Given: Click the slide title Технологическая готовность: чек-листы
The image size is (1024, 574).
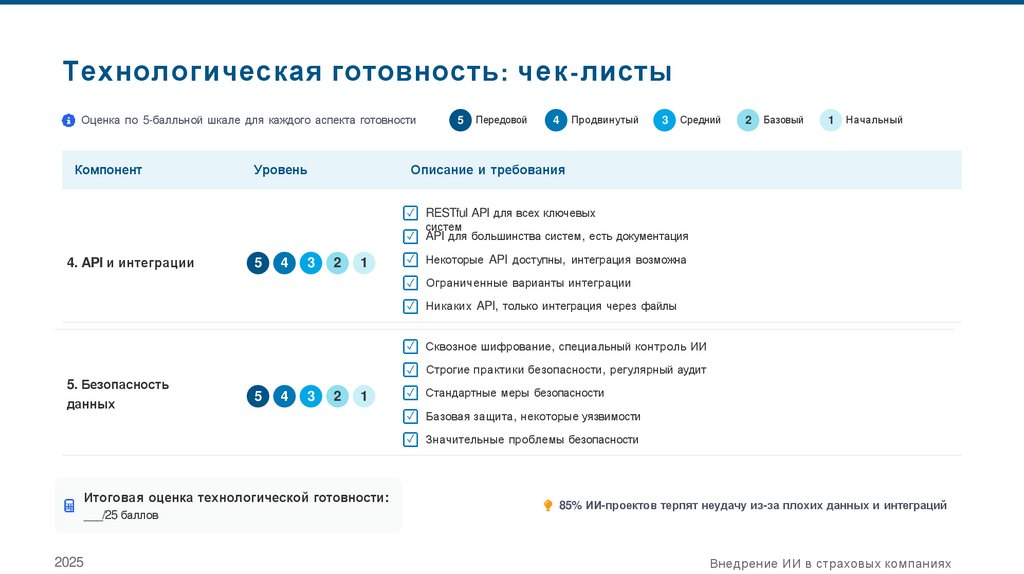Looking at the screenshot, I should (367, 72).
